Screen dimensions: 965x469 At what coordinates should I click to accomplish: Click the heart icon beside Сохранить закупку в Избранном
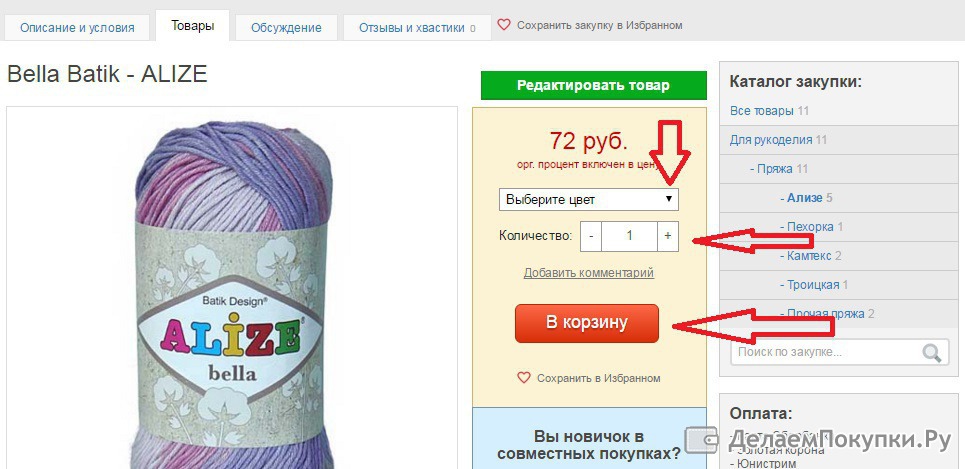(504, 25)
